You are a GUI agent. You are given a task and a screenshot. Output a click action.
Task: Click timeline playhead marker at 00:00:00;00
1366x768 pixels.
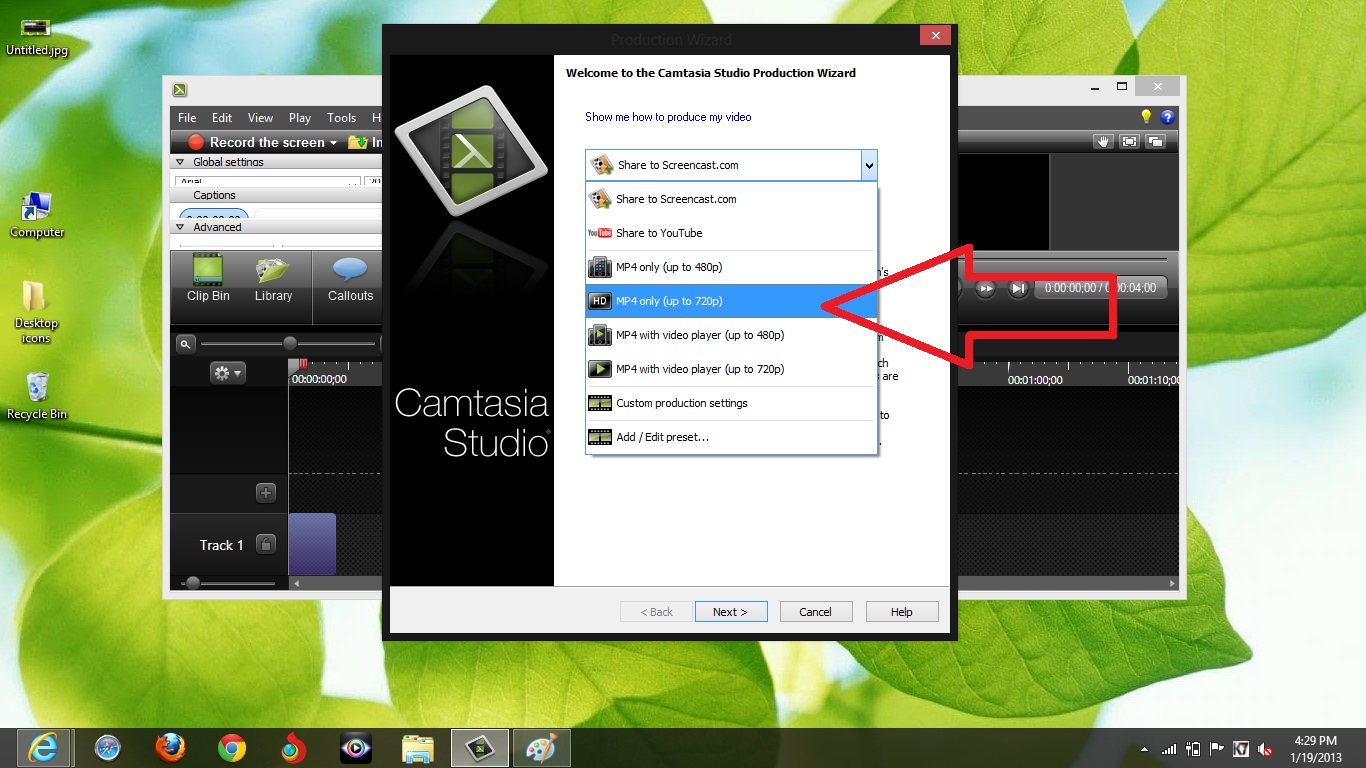302,365
